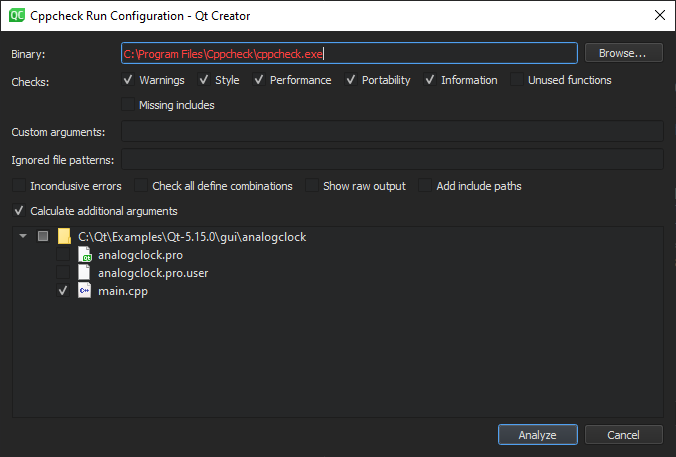
Task: Disable Calculate additional arguments
Action: click(x=19, y=211)
